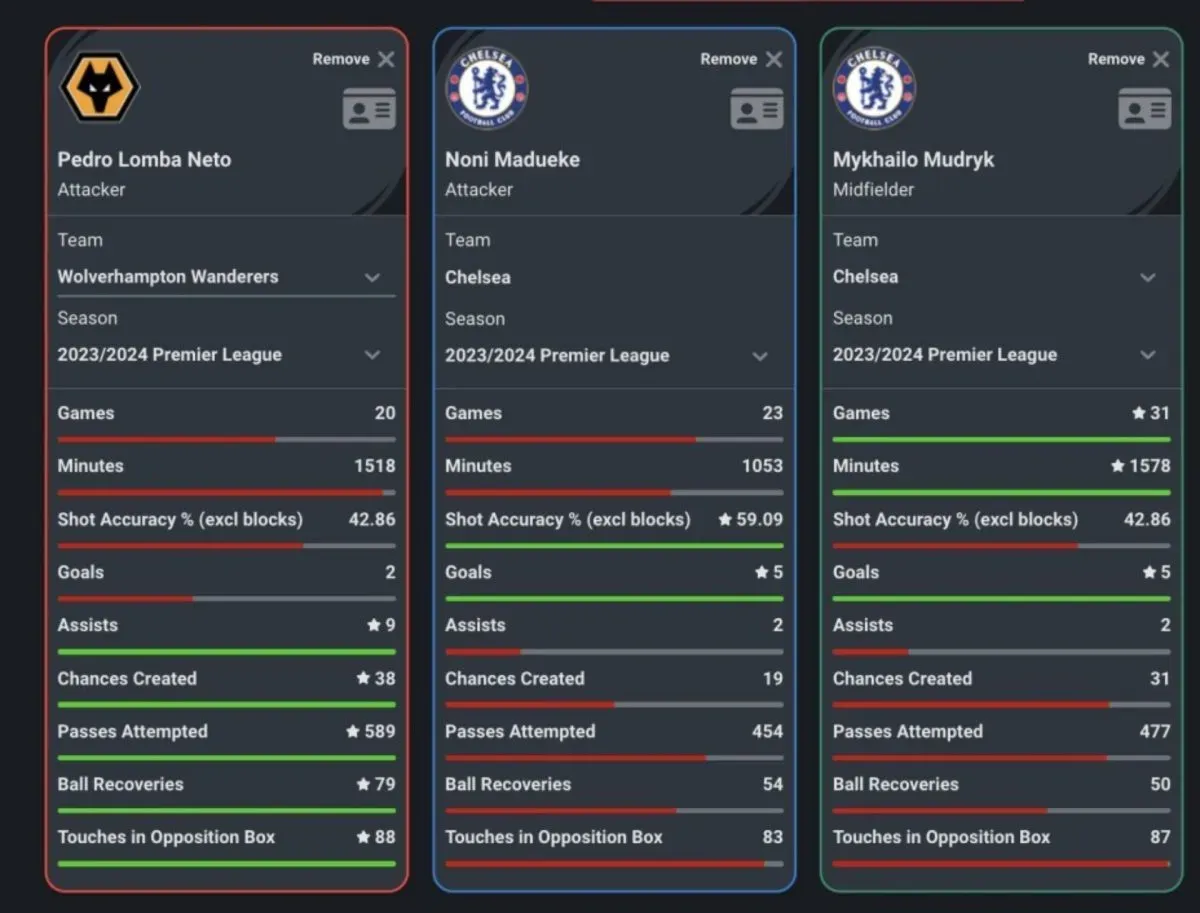The height and width of the screenshot is (913, 1200).
Task: Expand Wolverhampton Wanderers team dropdown
Action: click(x=372, y=277)
